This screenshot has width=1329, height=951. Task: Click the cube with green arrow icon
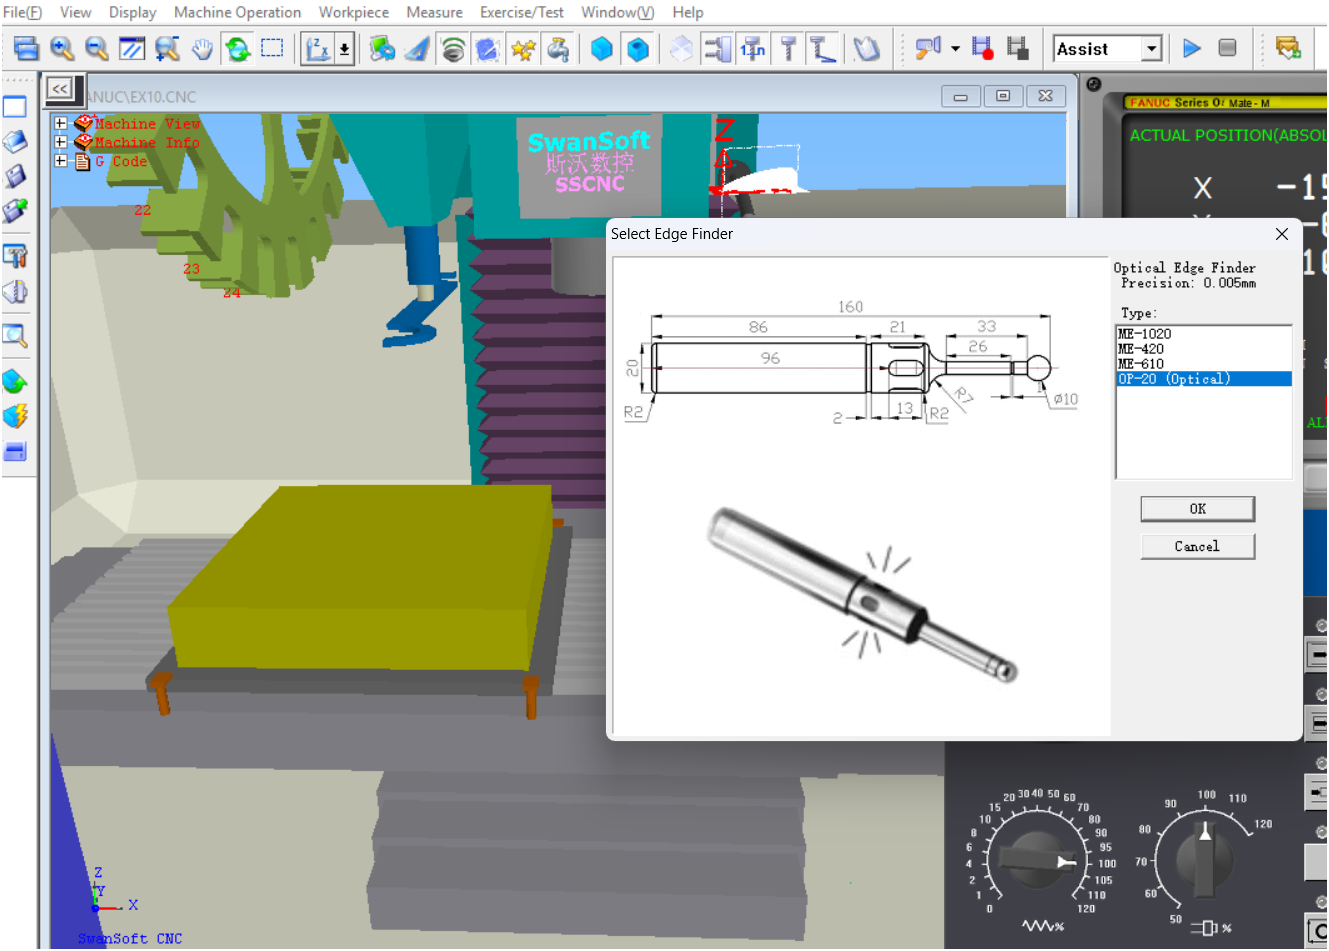15,381
